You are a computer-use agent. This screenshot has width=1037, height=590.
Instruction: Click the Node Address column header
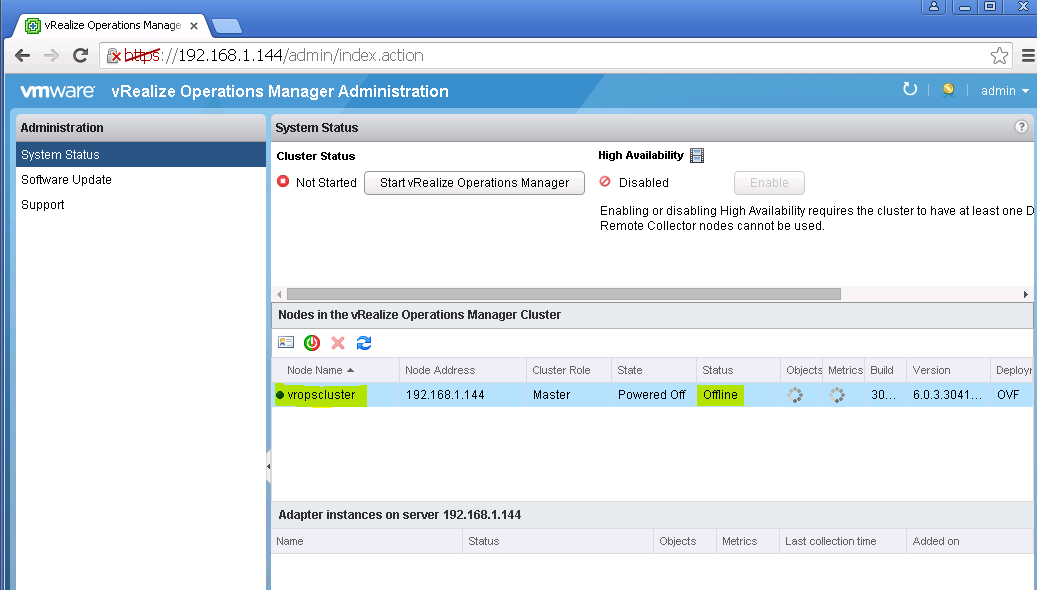pos(463,370)
